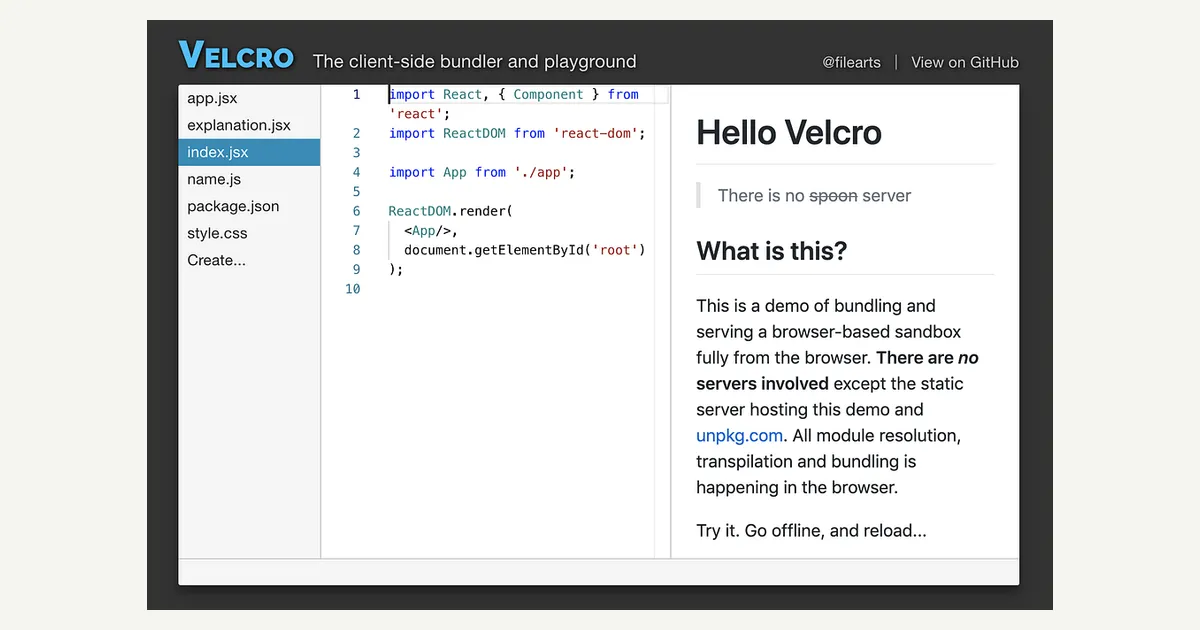This screenshot has height=630, width=1200.
Task: Open explanation.jsx file
Action: coord(249,125)
